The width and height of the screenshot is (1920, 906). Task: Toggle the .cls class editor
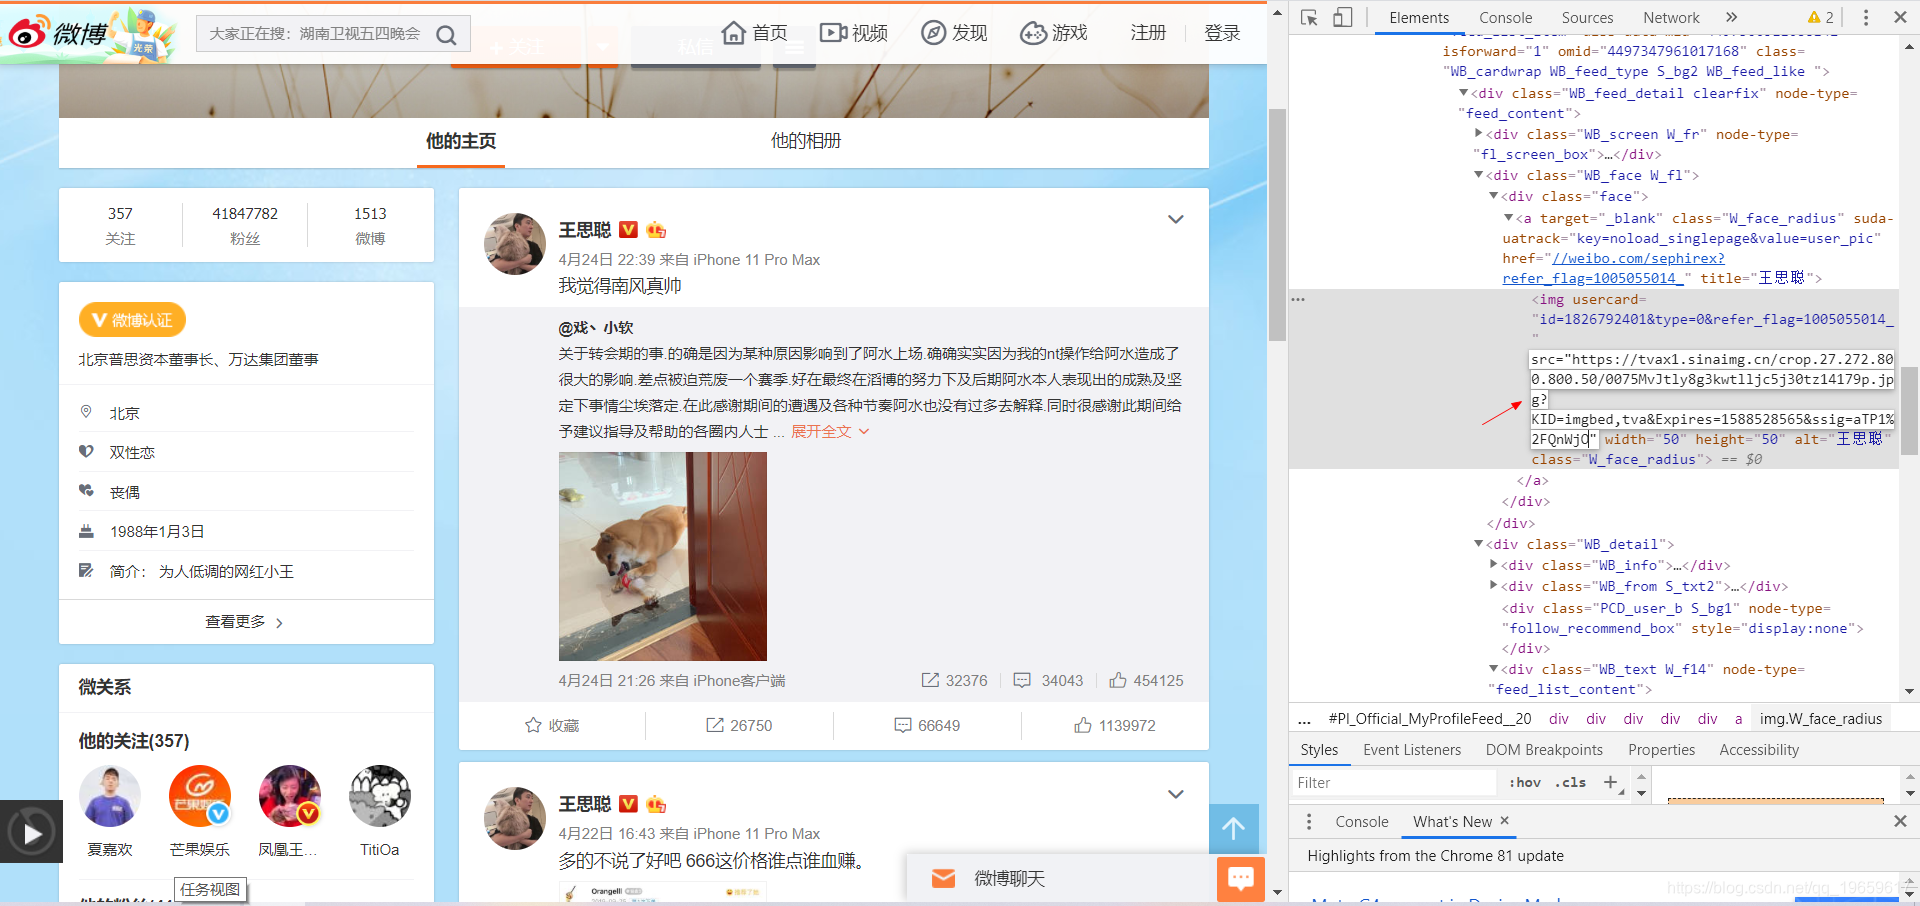(x=1570, y=782)
